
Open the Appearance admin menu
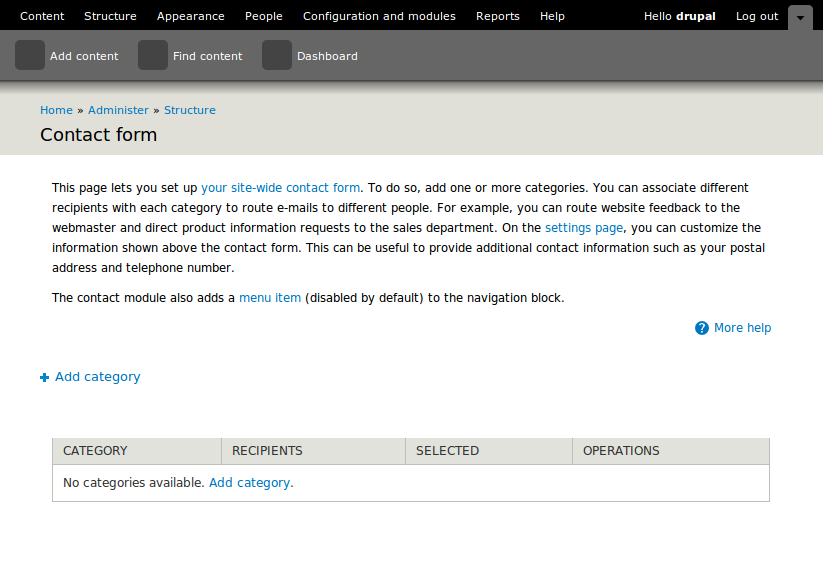tap(191, 16)
